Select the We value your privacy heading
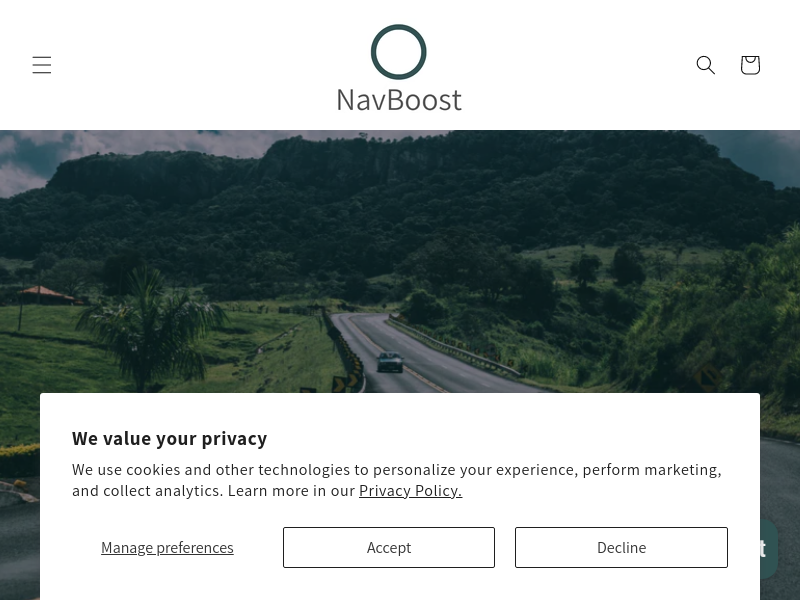This screenshot has height=600, width=800. pyautogui.click(x=169, y=438)
